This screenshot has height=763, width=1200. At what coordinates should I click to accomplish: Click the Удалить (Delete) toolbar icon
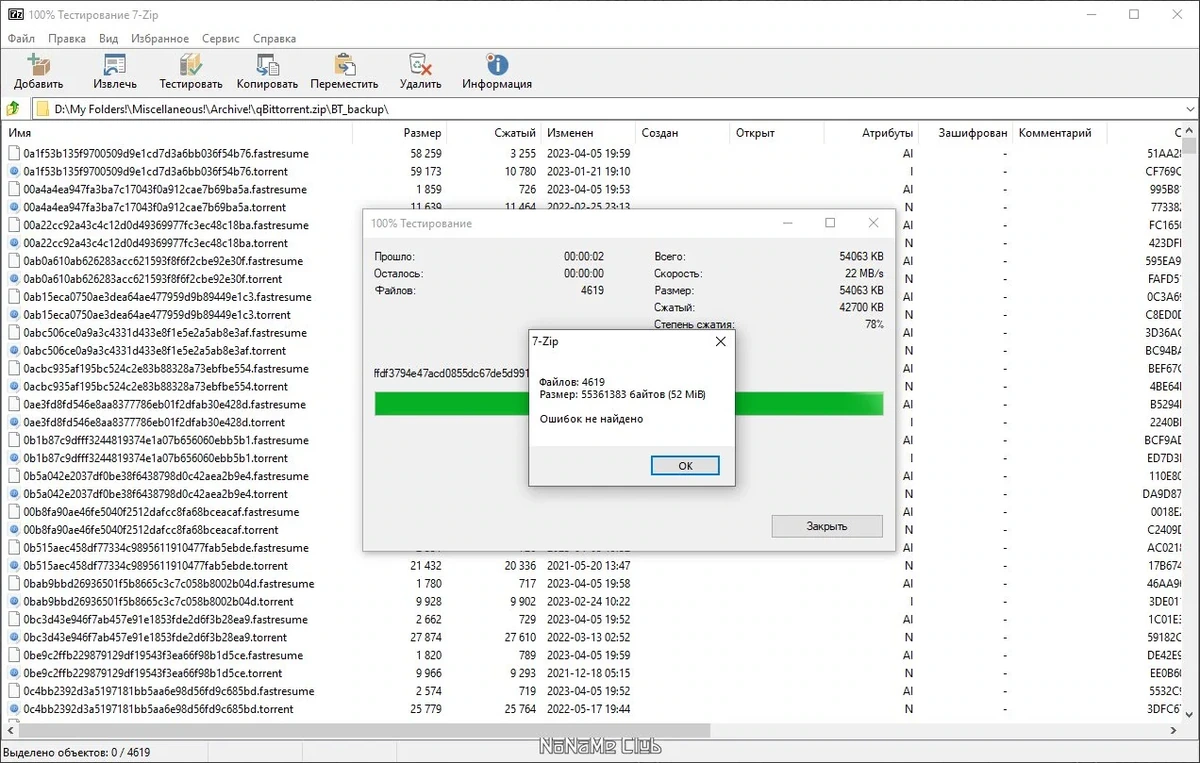[420, 65]
